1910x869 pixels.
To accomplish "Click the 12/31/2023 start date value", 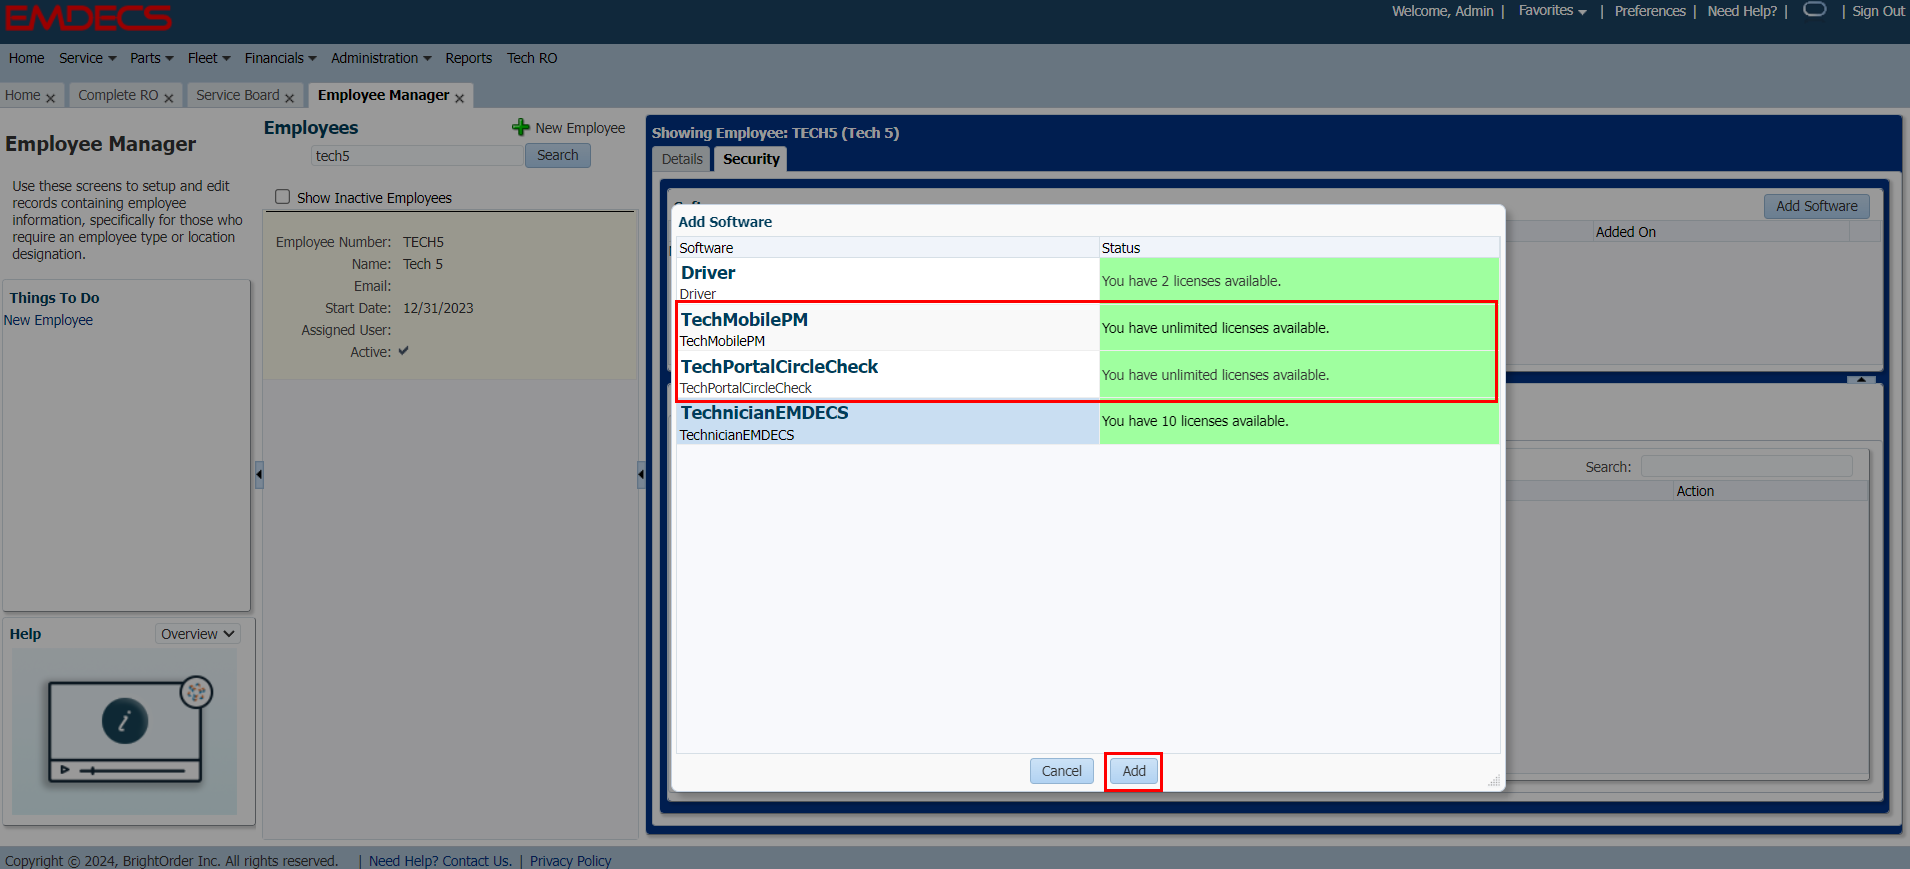I will coord(438,308).
